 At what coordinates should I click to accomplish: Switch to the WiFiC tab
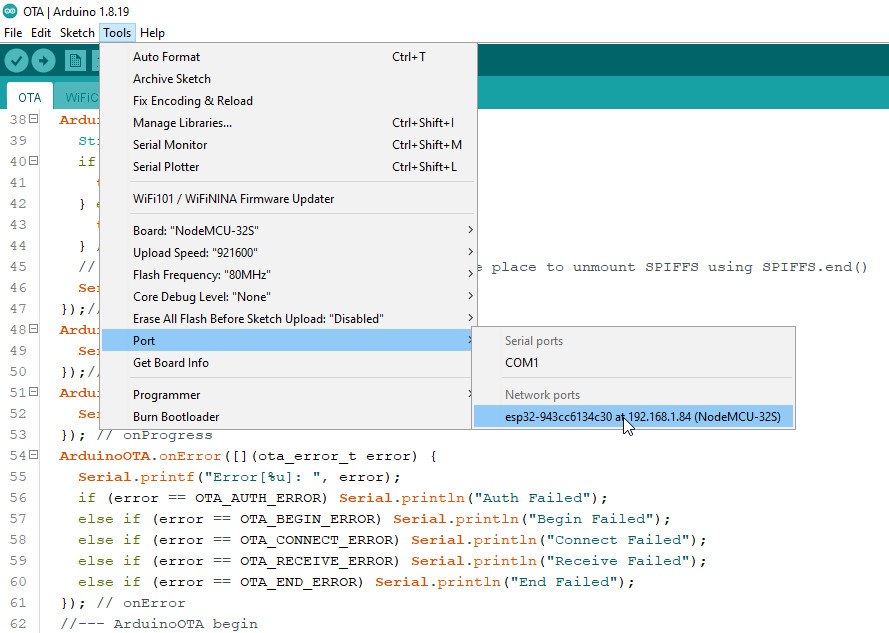click(78, 97)
